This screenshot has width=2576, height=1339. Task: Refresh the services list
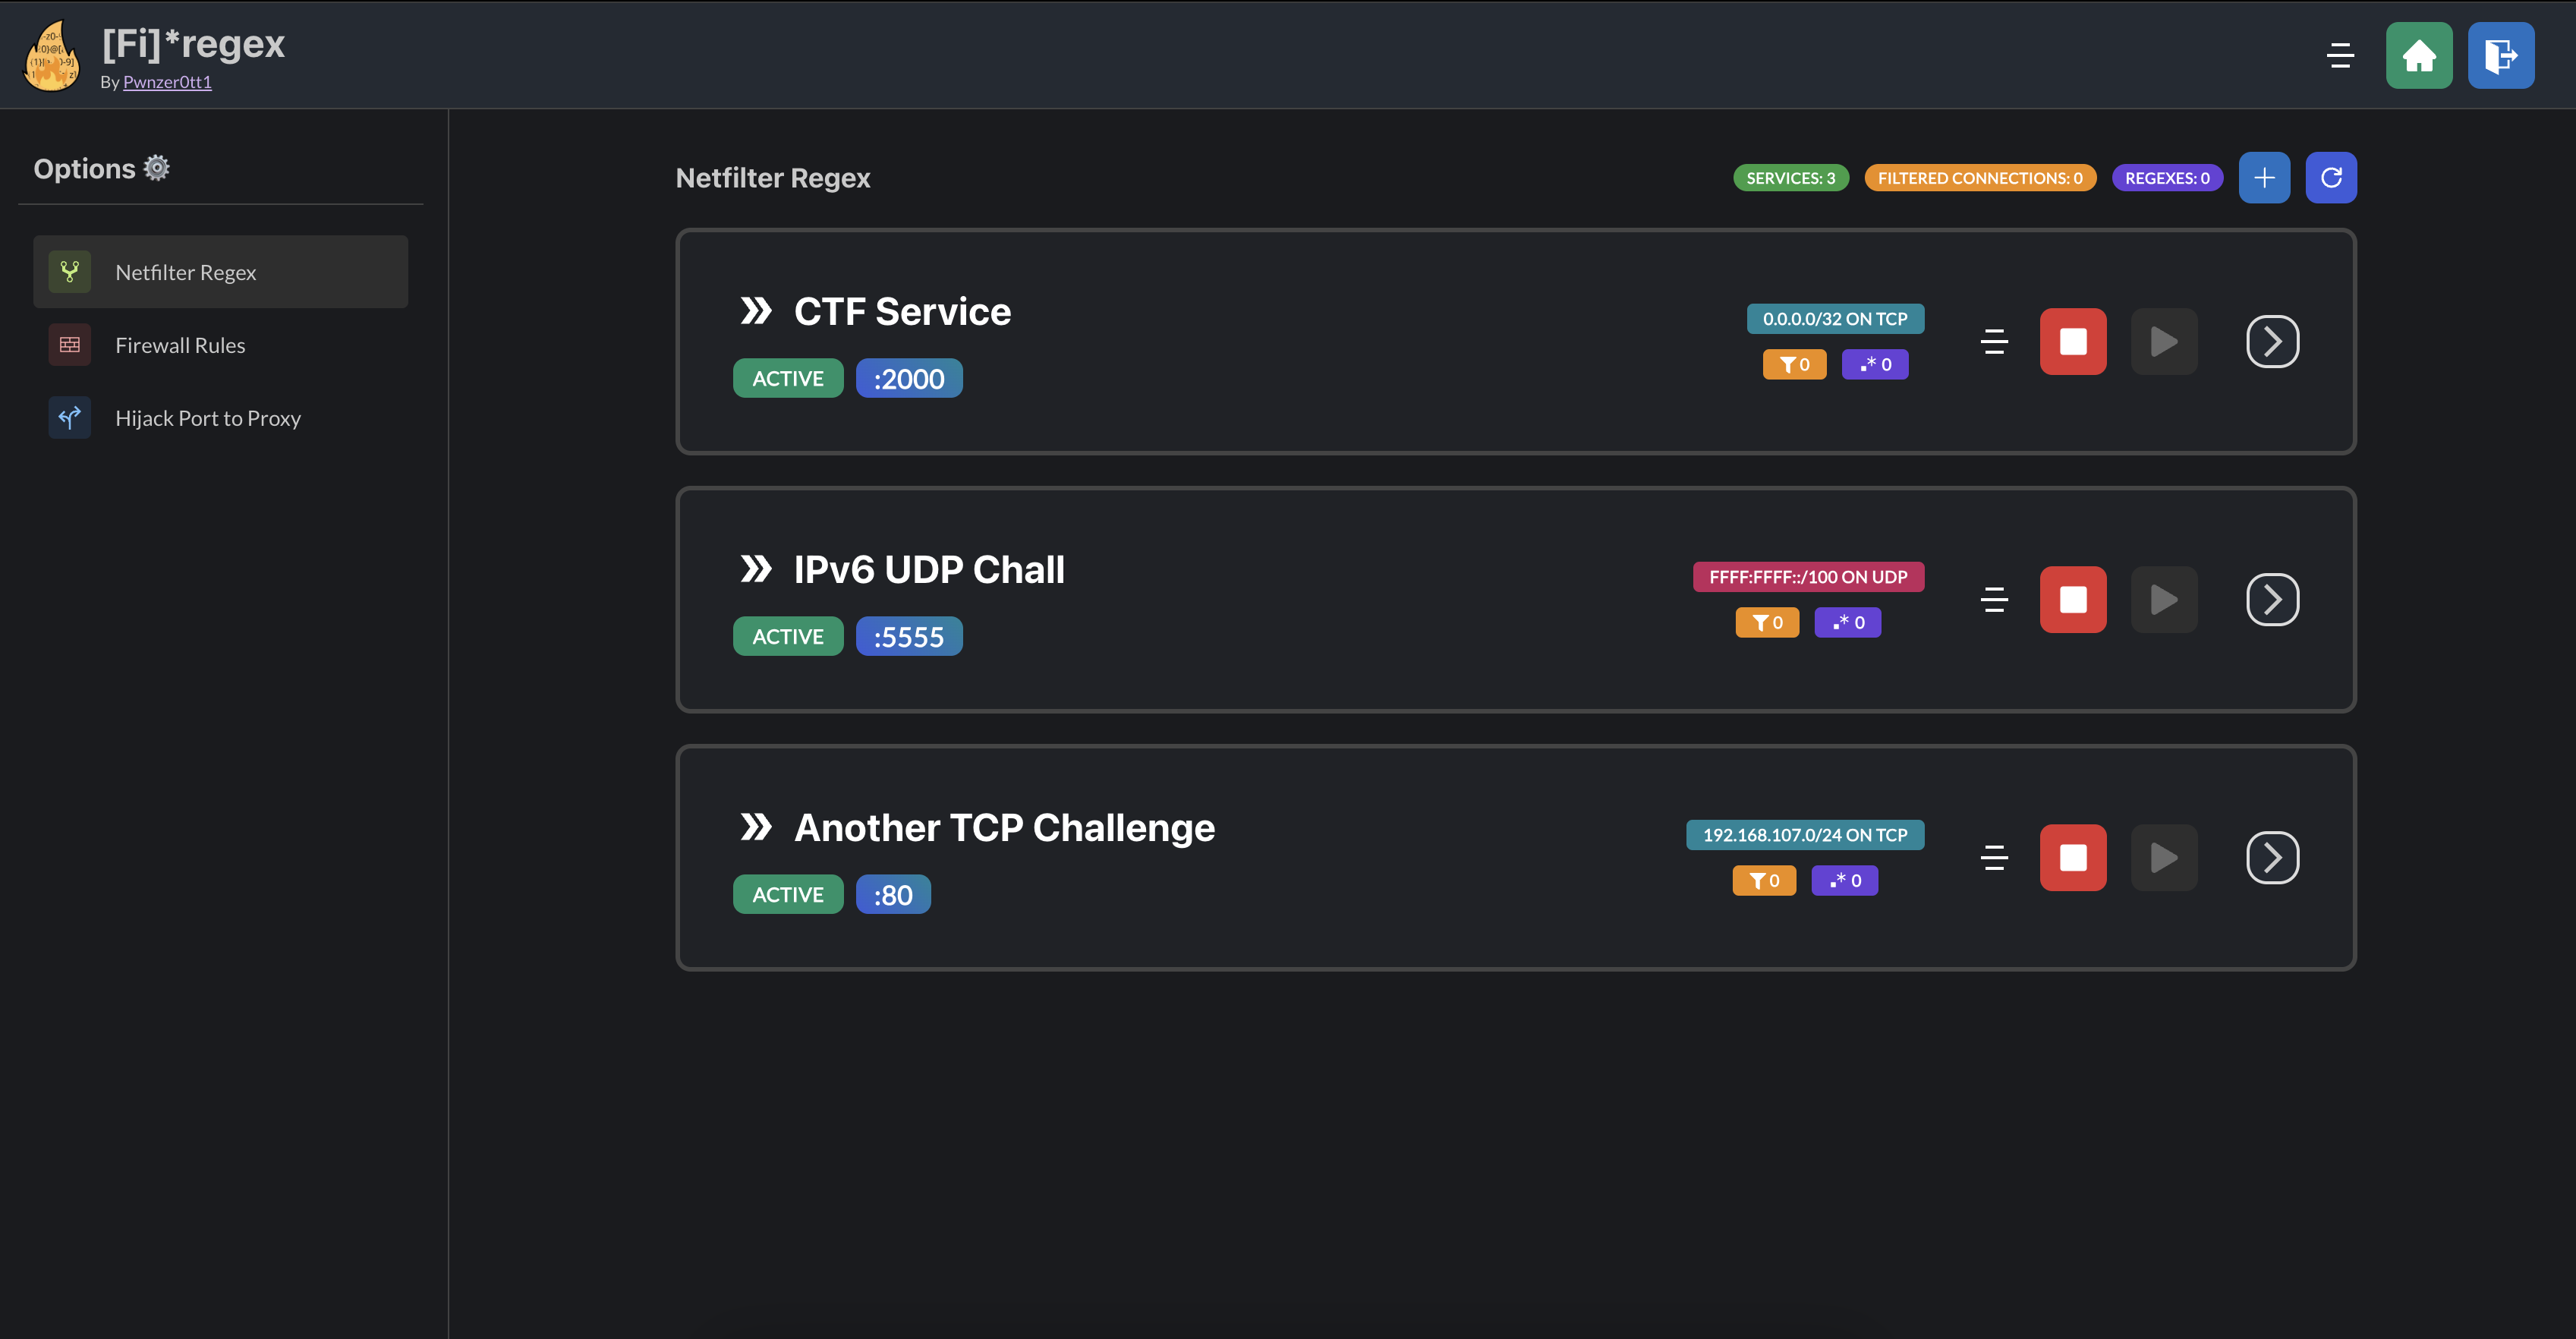click(2332, 177)
